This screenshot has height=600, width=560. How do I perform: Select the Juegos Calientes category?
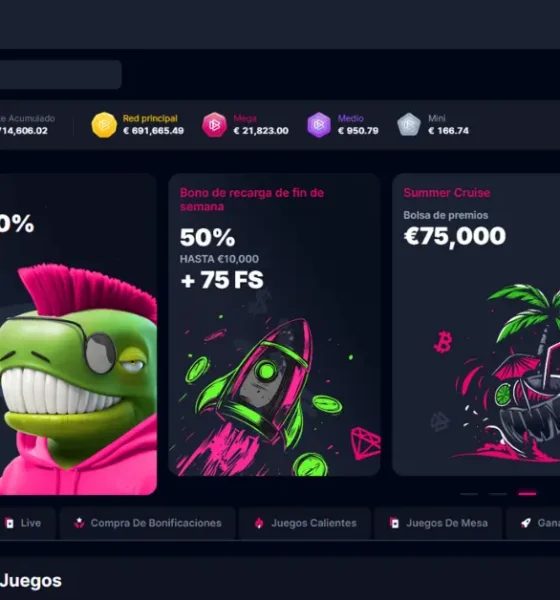[305, 523]
